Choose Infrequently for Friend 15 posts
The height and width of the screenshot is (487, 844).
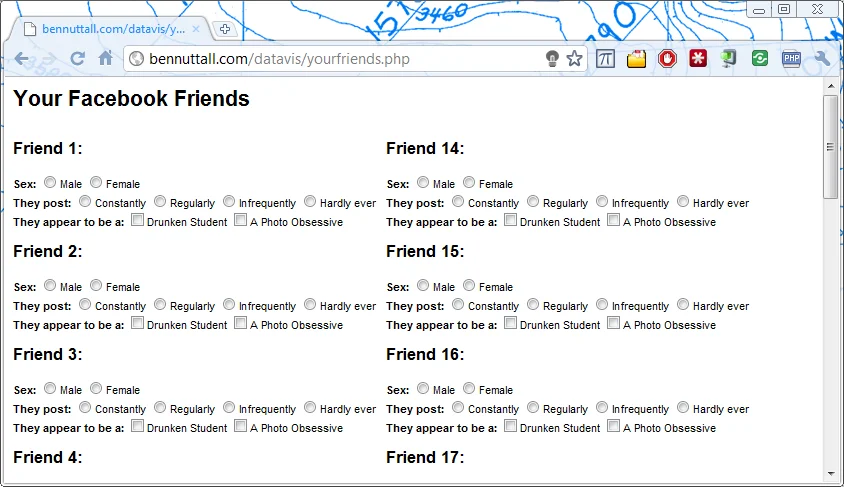point(602,304)
